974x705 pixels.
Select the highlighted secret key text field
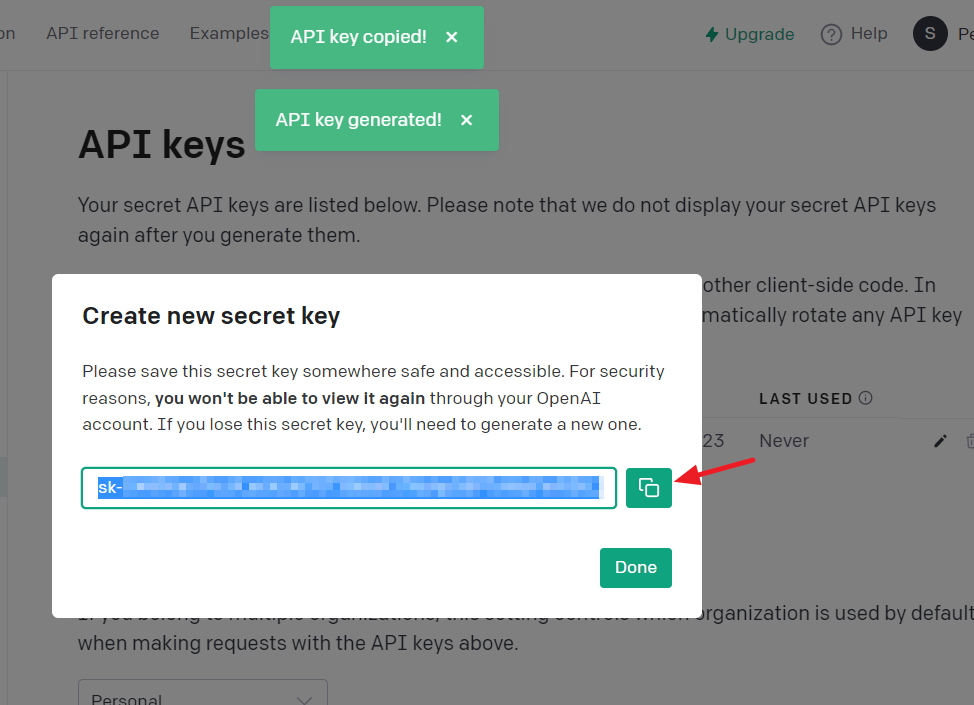coord(348,488)
